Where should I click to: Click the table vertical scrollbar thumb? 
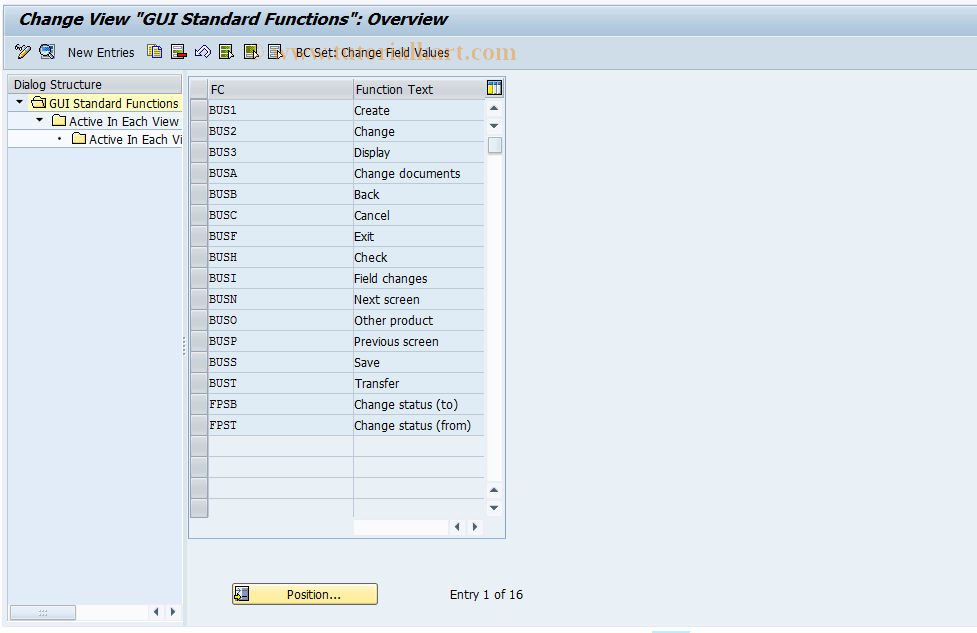tap(495, 145)
